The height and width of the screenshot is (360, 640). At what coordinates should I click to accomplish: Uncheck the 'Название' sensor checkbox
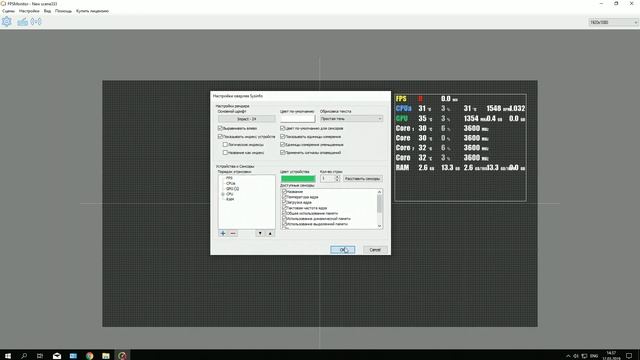[x=284, y=191]
